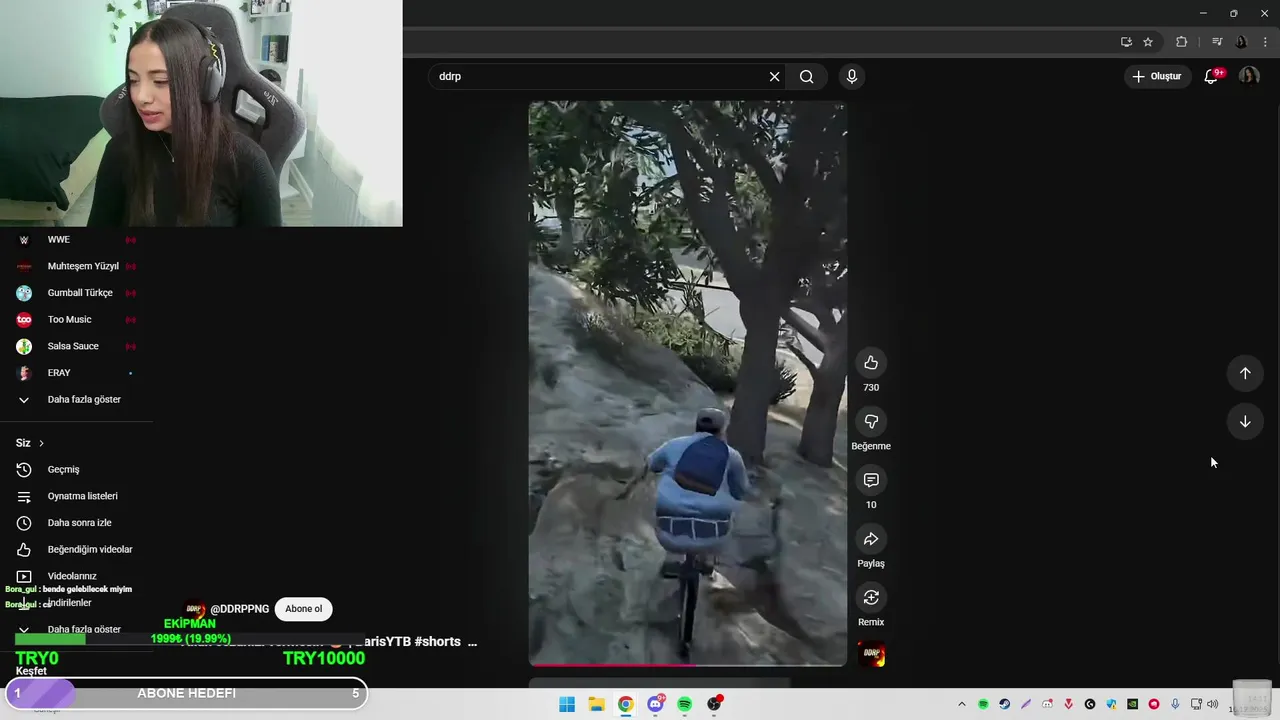
Task: Open Steam icon in system tray
Action: coord(1005,704)
